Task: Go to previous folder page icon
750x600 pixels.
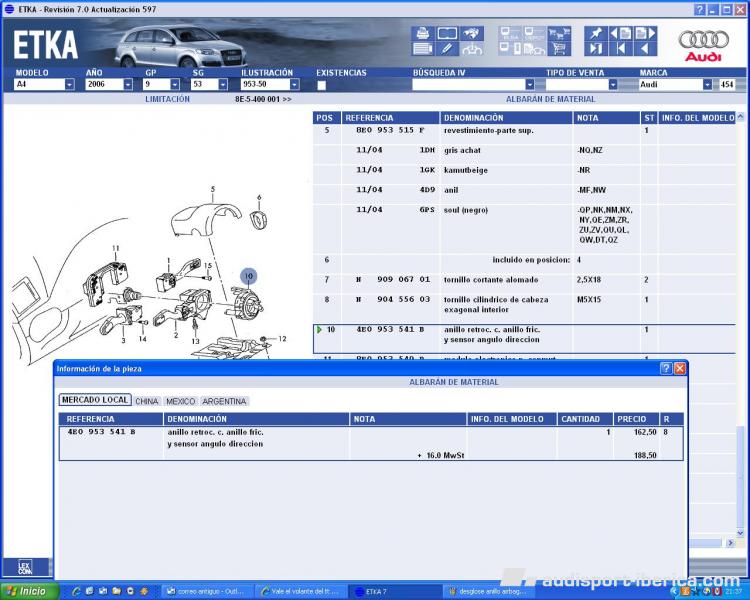Action: click(620, 33)
